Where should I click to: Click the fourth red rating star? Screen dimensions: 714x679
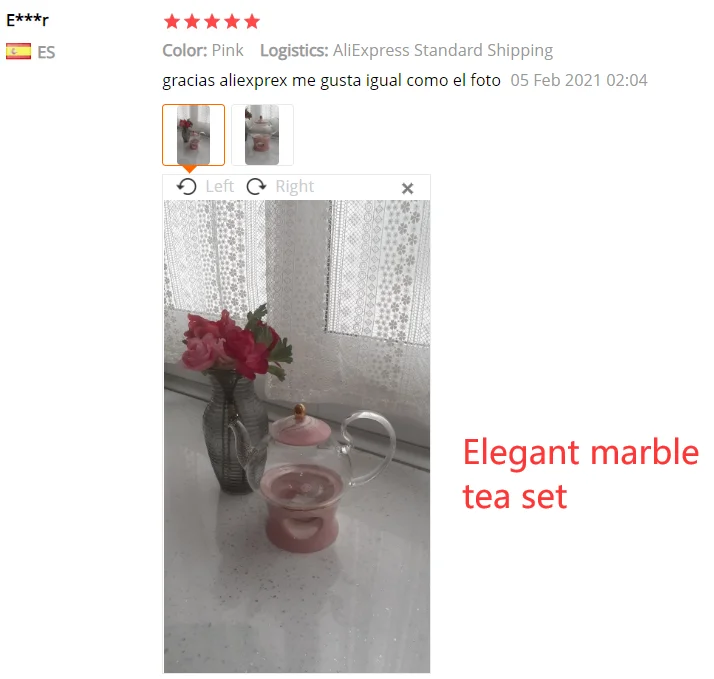pos(232,21)
